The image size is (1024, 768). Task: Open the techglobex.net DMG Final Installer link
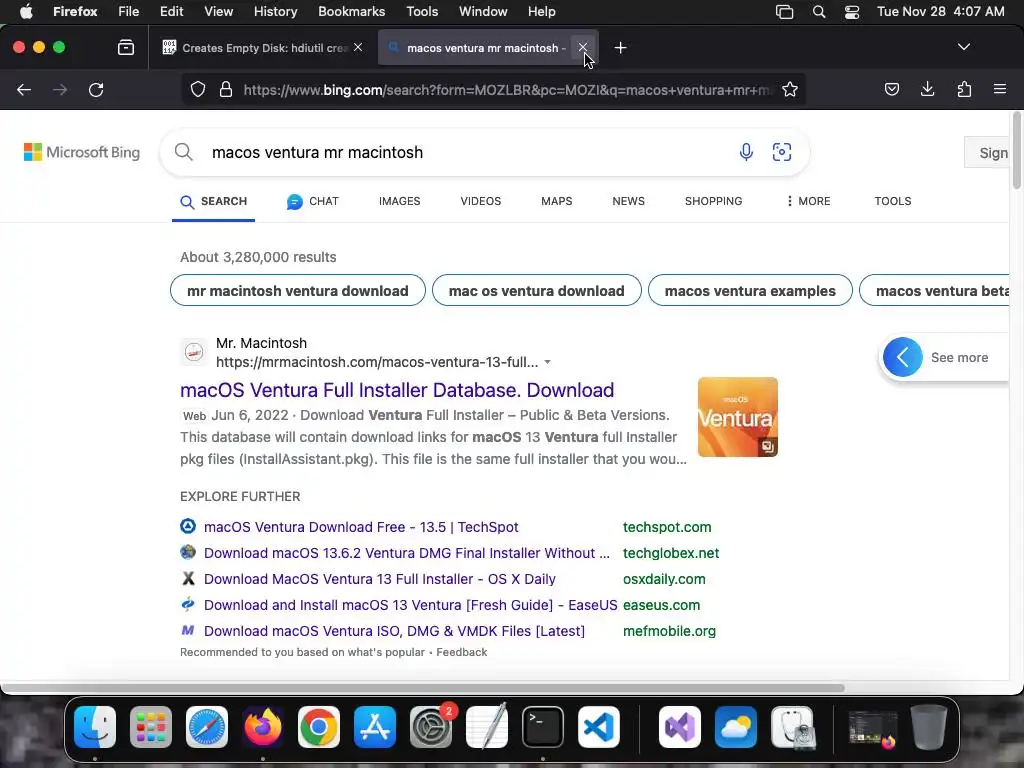407,553
